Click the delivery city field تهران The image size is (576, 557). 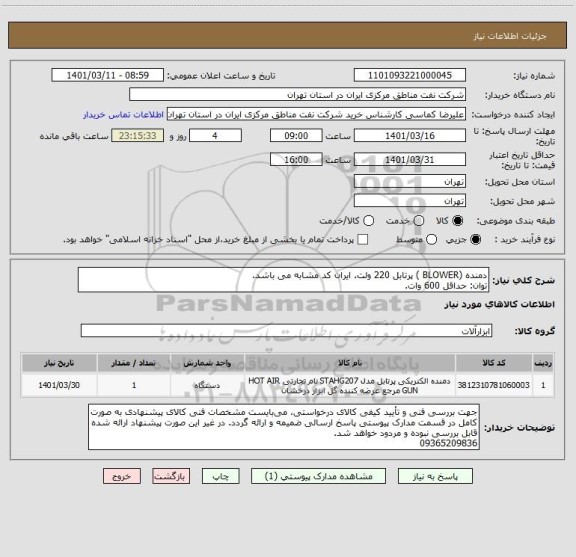coord(410,201)
